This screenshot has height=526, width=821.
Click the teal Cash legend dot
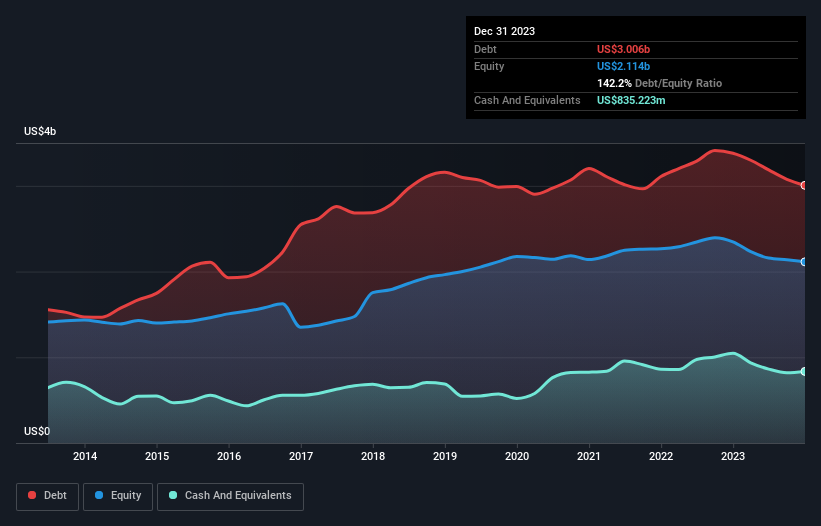click(173, 495)
